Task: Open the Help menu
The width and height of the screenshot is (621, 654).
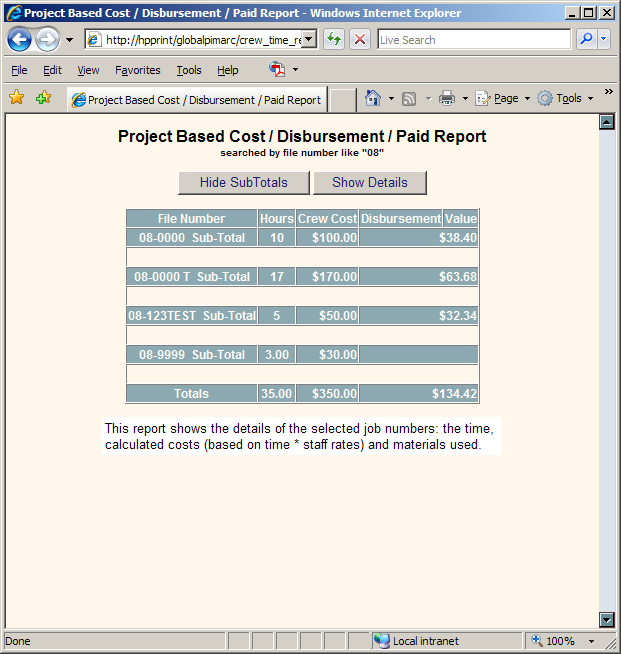Action: (x=227, y=70)
